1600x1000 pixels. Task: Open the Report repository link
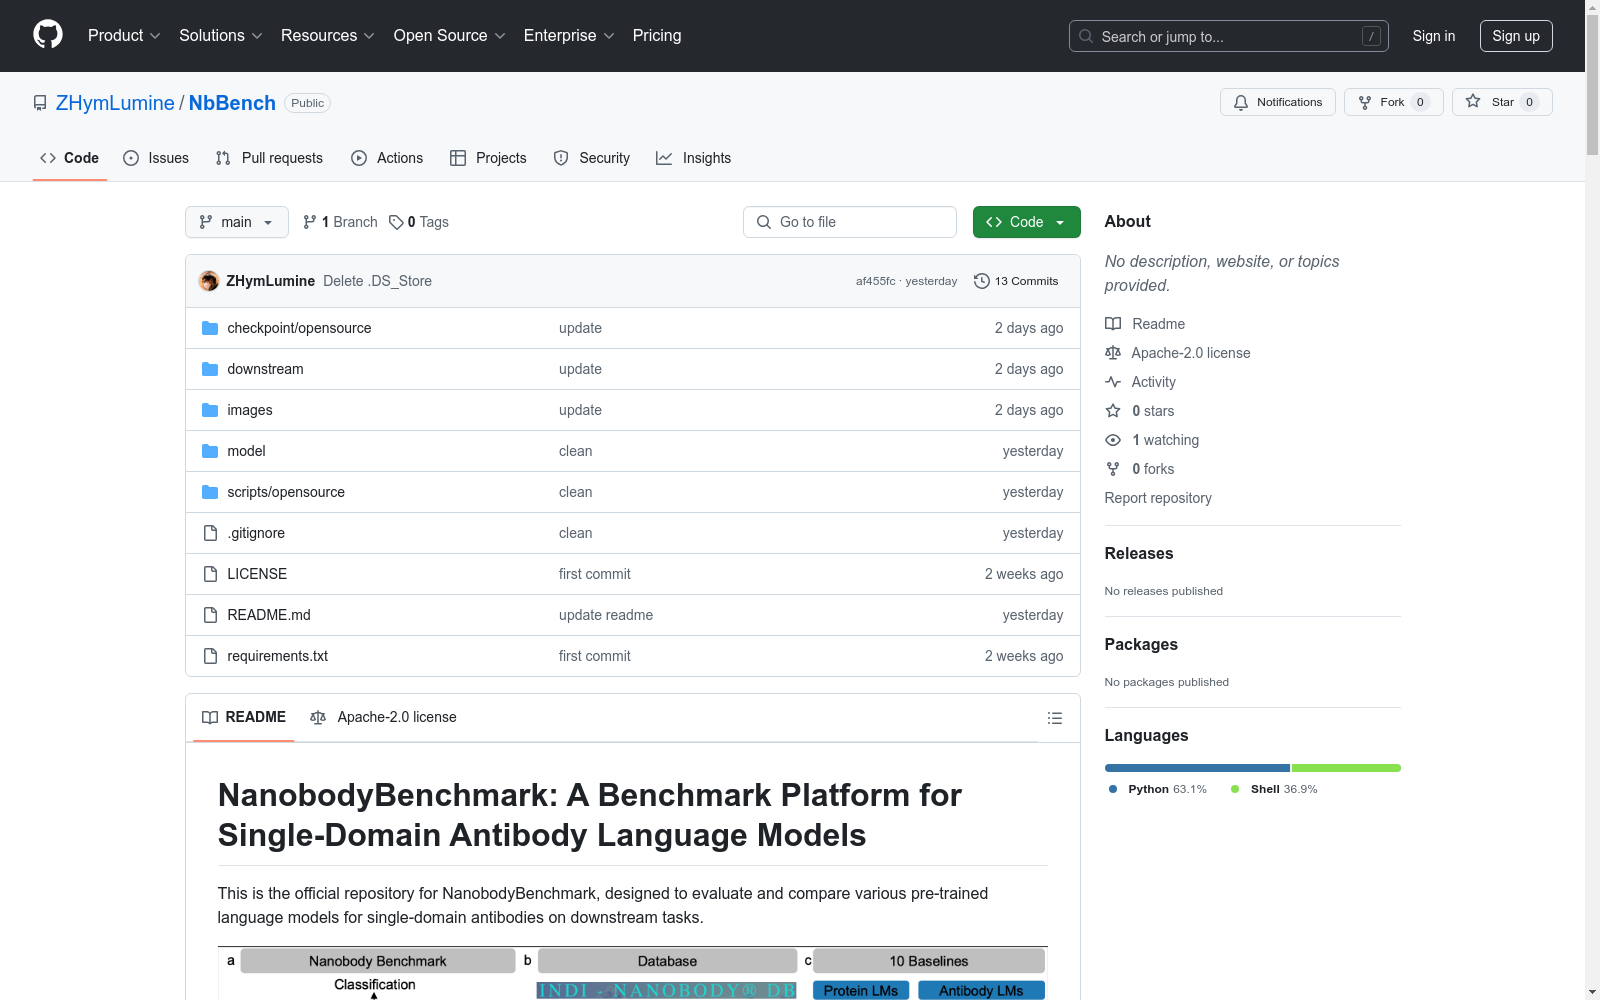click(1158, 498)
